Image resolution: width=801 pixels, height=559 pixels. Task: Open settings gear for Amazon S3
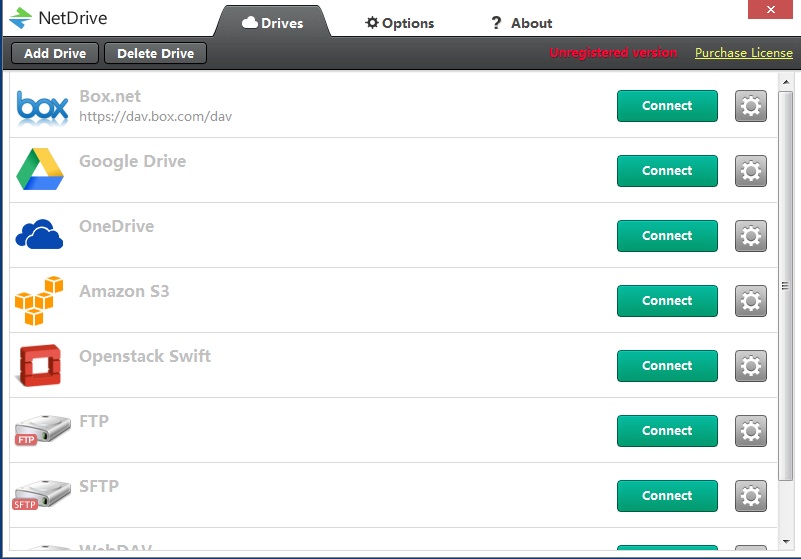point(750,301)
